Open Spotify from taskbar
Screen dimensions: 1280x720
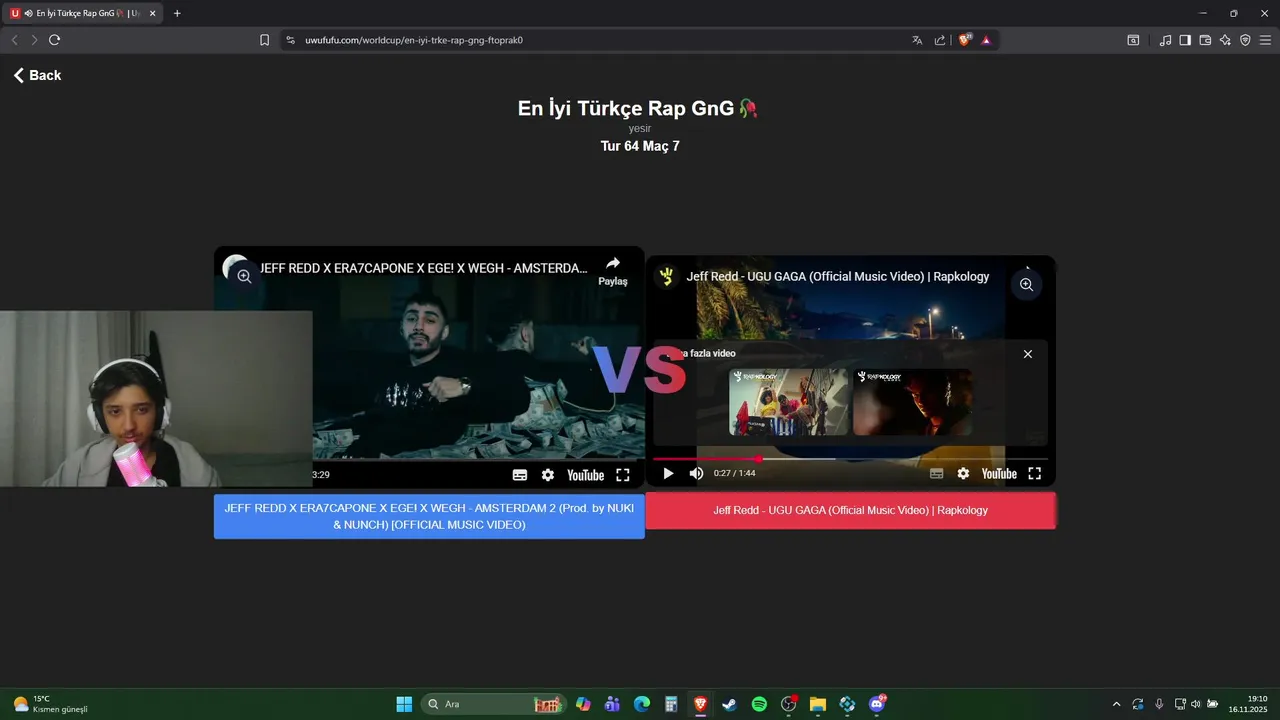(759, 704)
